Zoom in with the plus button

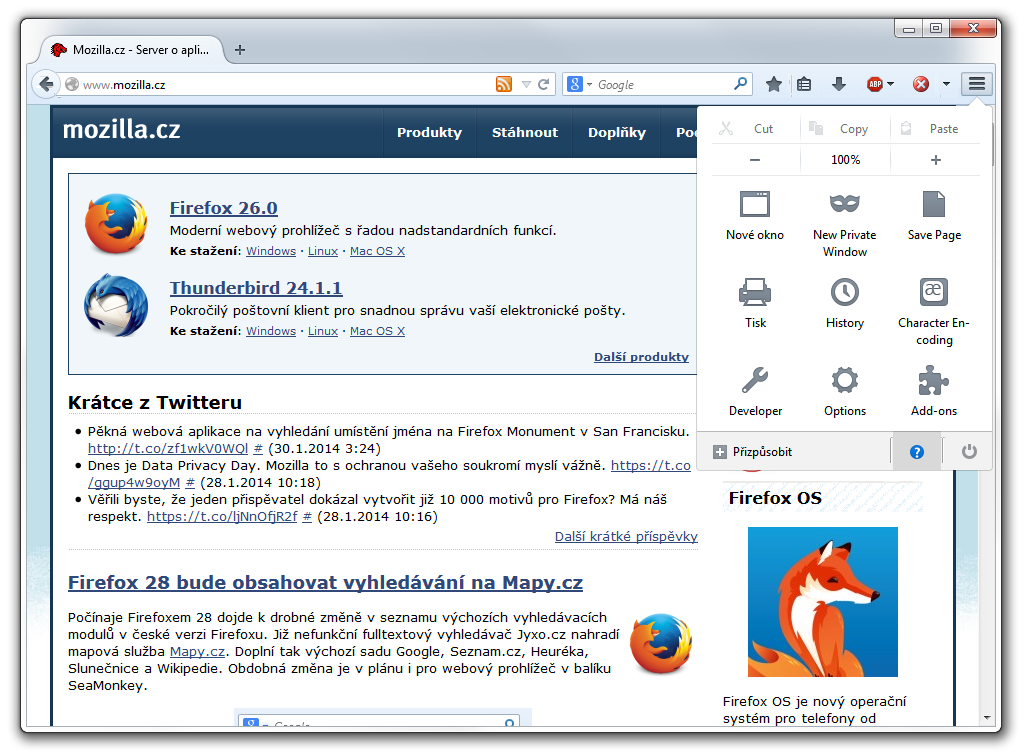[936, 160]
